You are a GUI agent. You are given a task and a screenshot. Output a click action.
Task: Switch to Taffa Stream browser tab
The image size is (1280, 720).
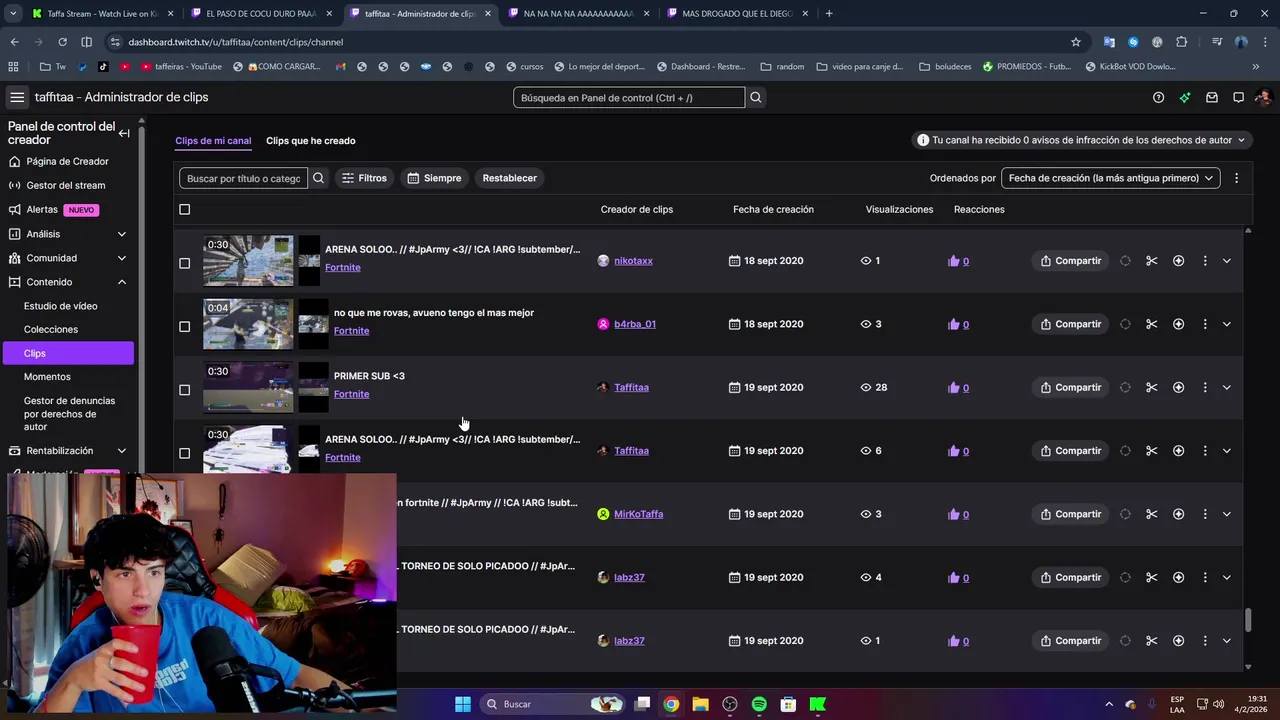[x=100, y=14]
